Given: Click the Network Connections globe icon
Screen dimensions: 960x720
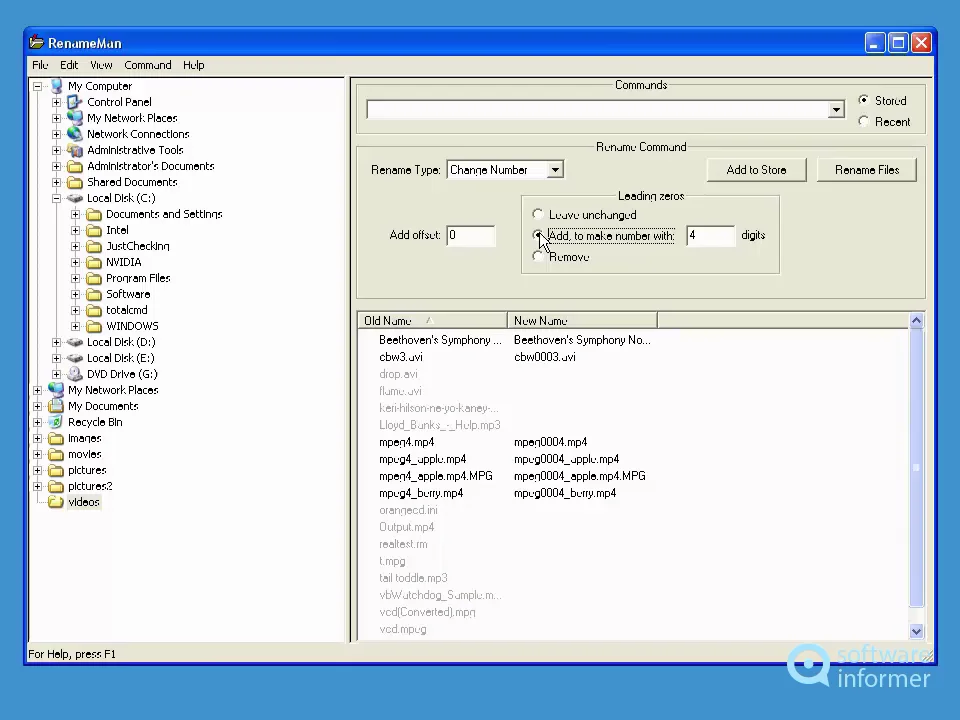Looking at the screenshot, I should [75, 134].
